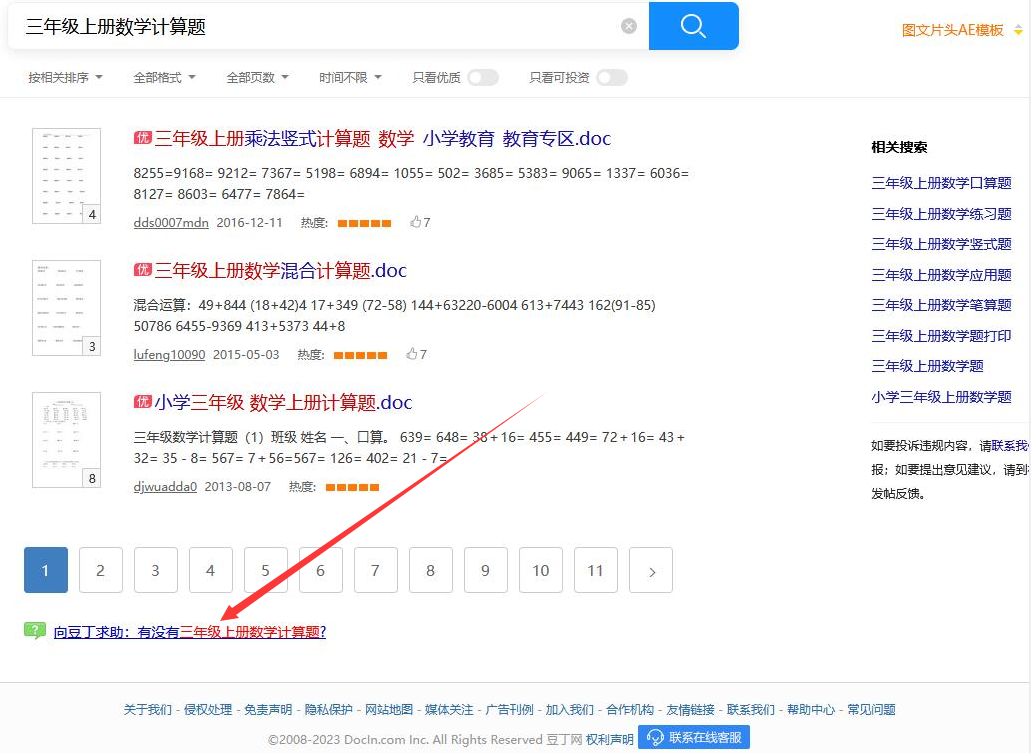
Task: Select related search 三年级上册数学笔算题
Action: pyautogui.click(x=941, y=305)
